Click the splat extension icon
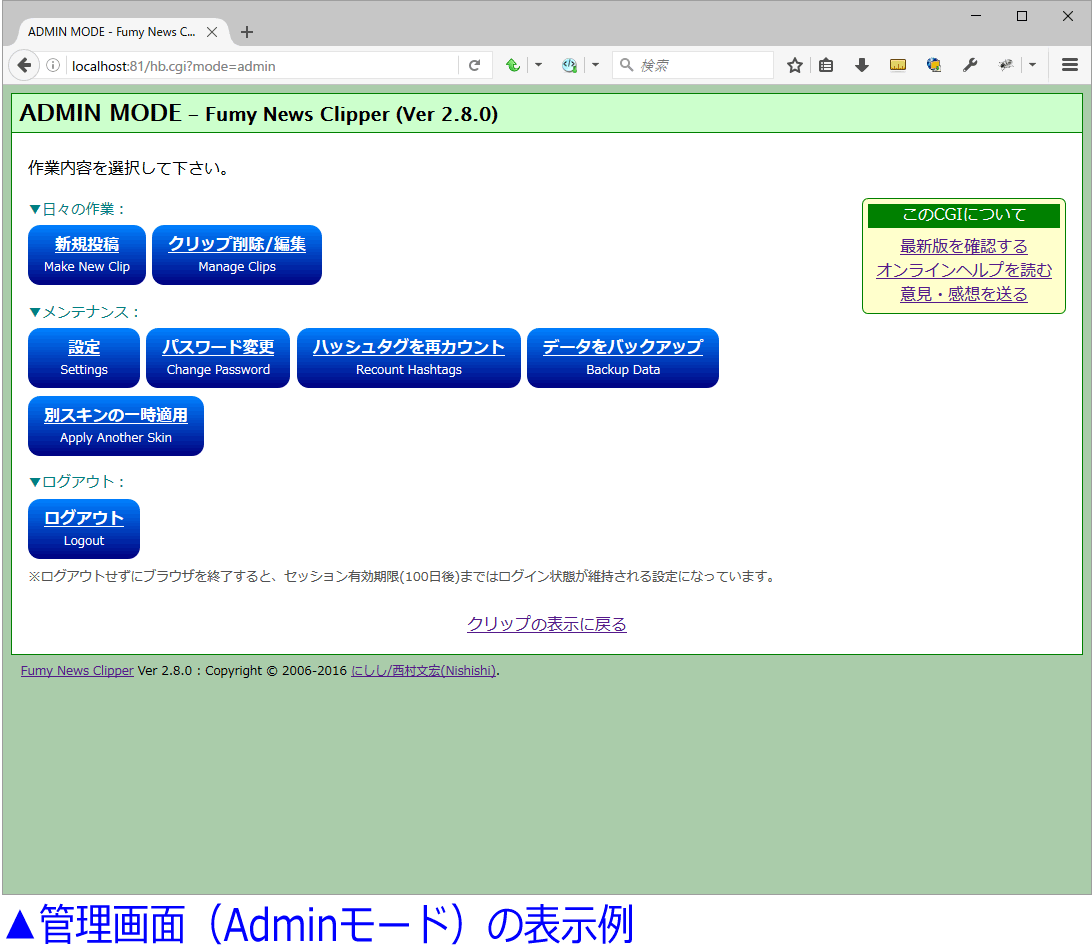1092x945 pixels. pos(1006,65)
